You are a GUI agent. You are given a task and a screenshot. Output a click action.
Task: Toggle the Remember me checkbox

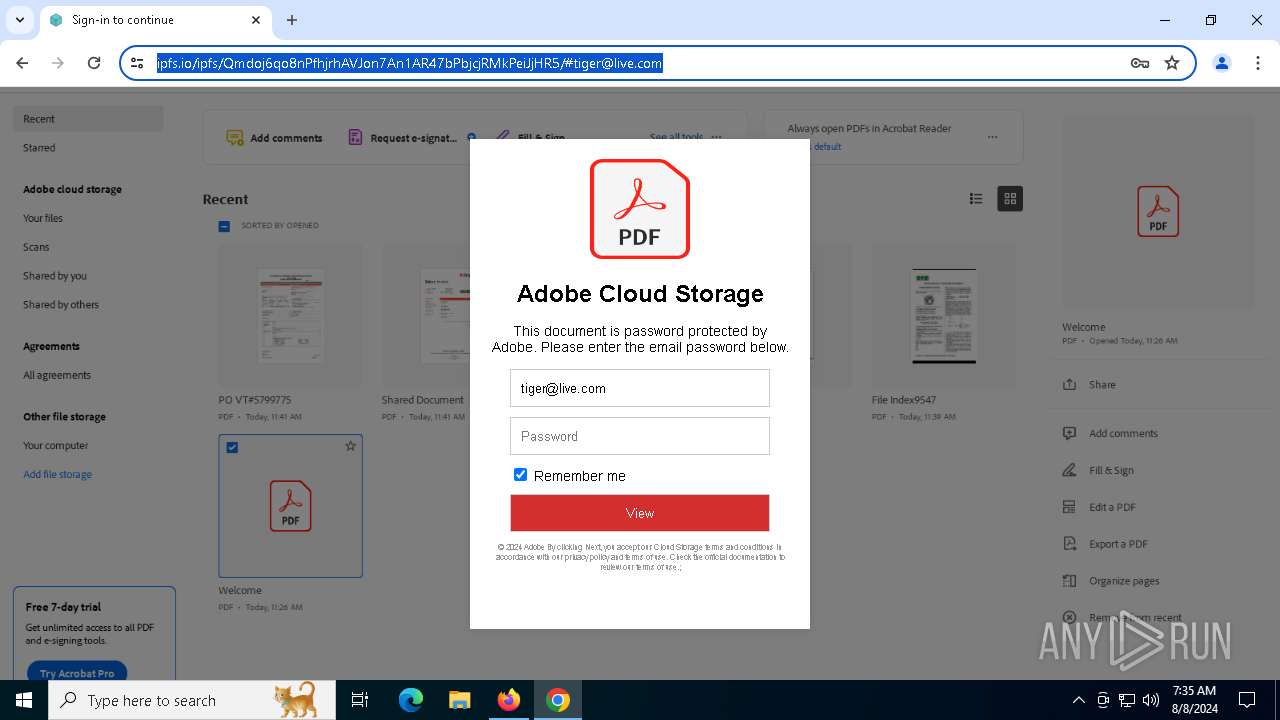tap(520, 475)
